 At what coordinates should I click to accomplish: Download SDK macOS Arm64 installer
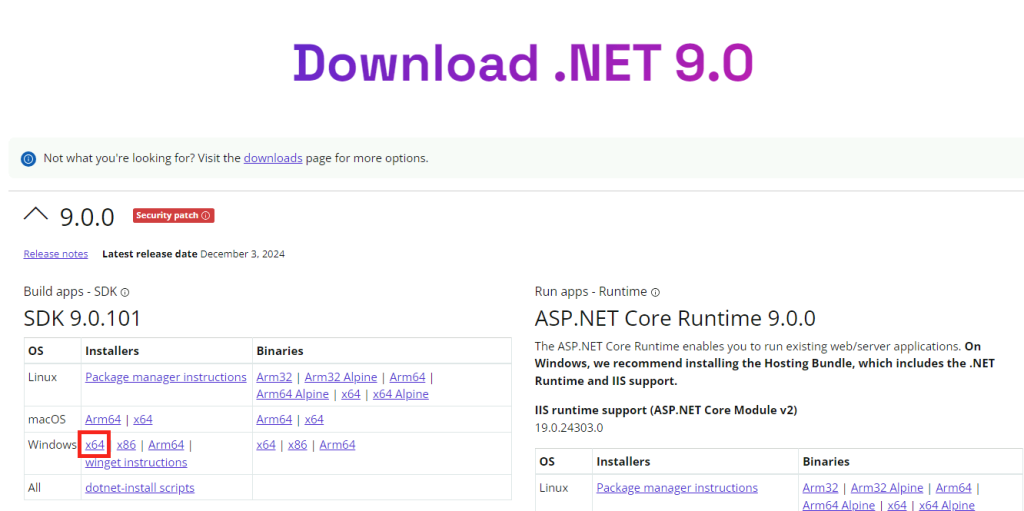point(103,420)
